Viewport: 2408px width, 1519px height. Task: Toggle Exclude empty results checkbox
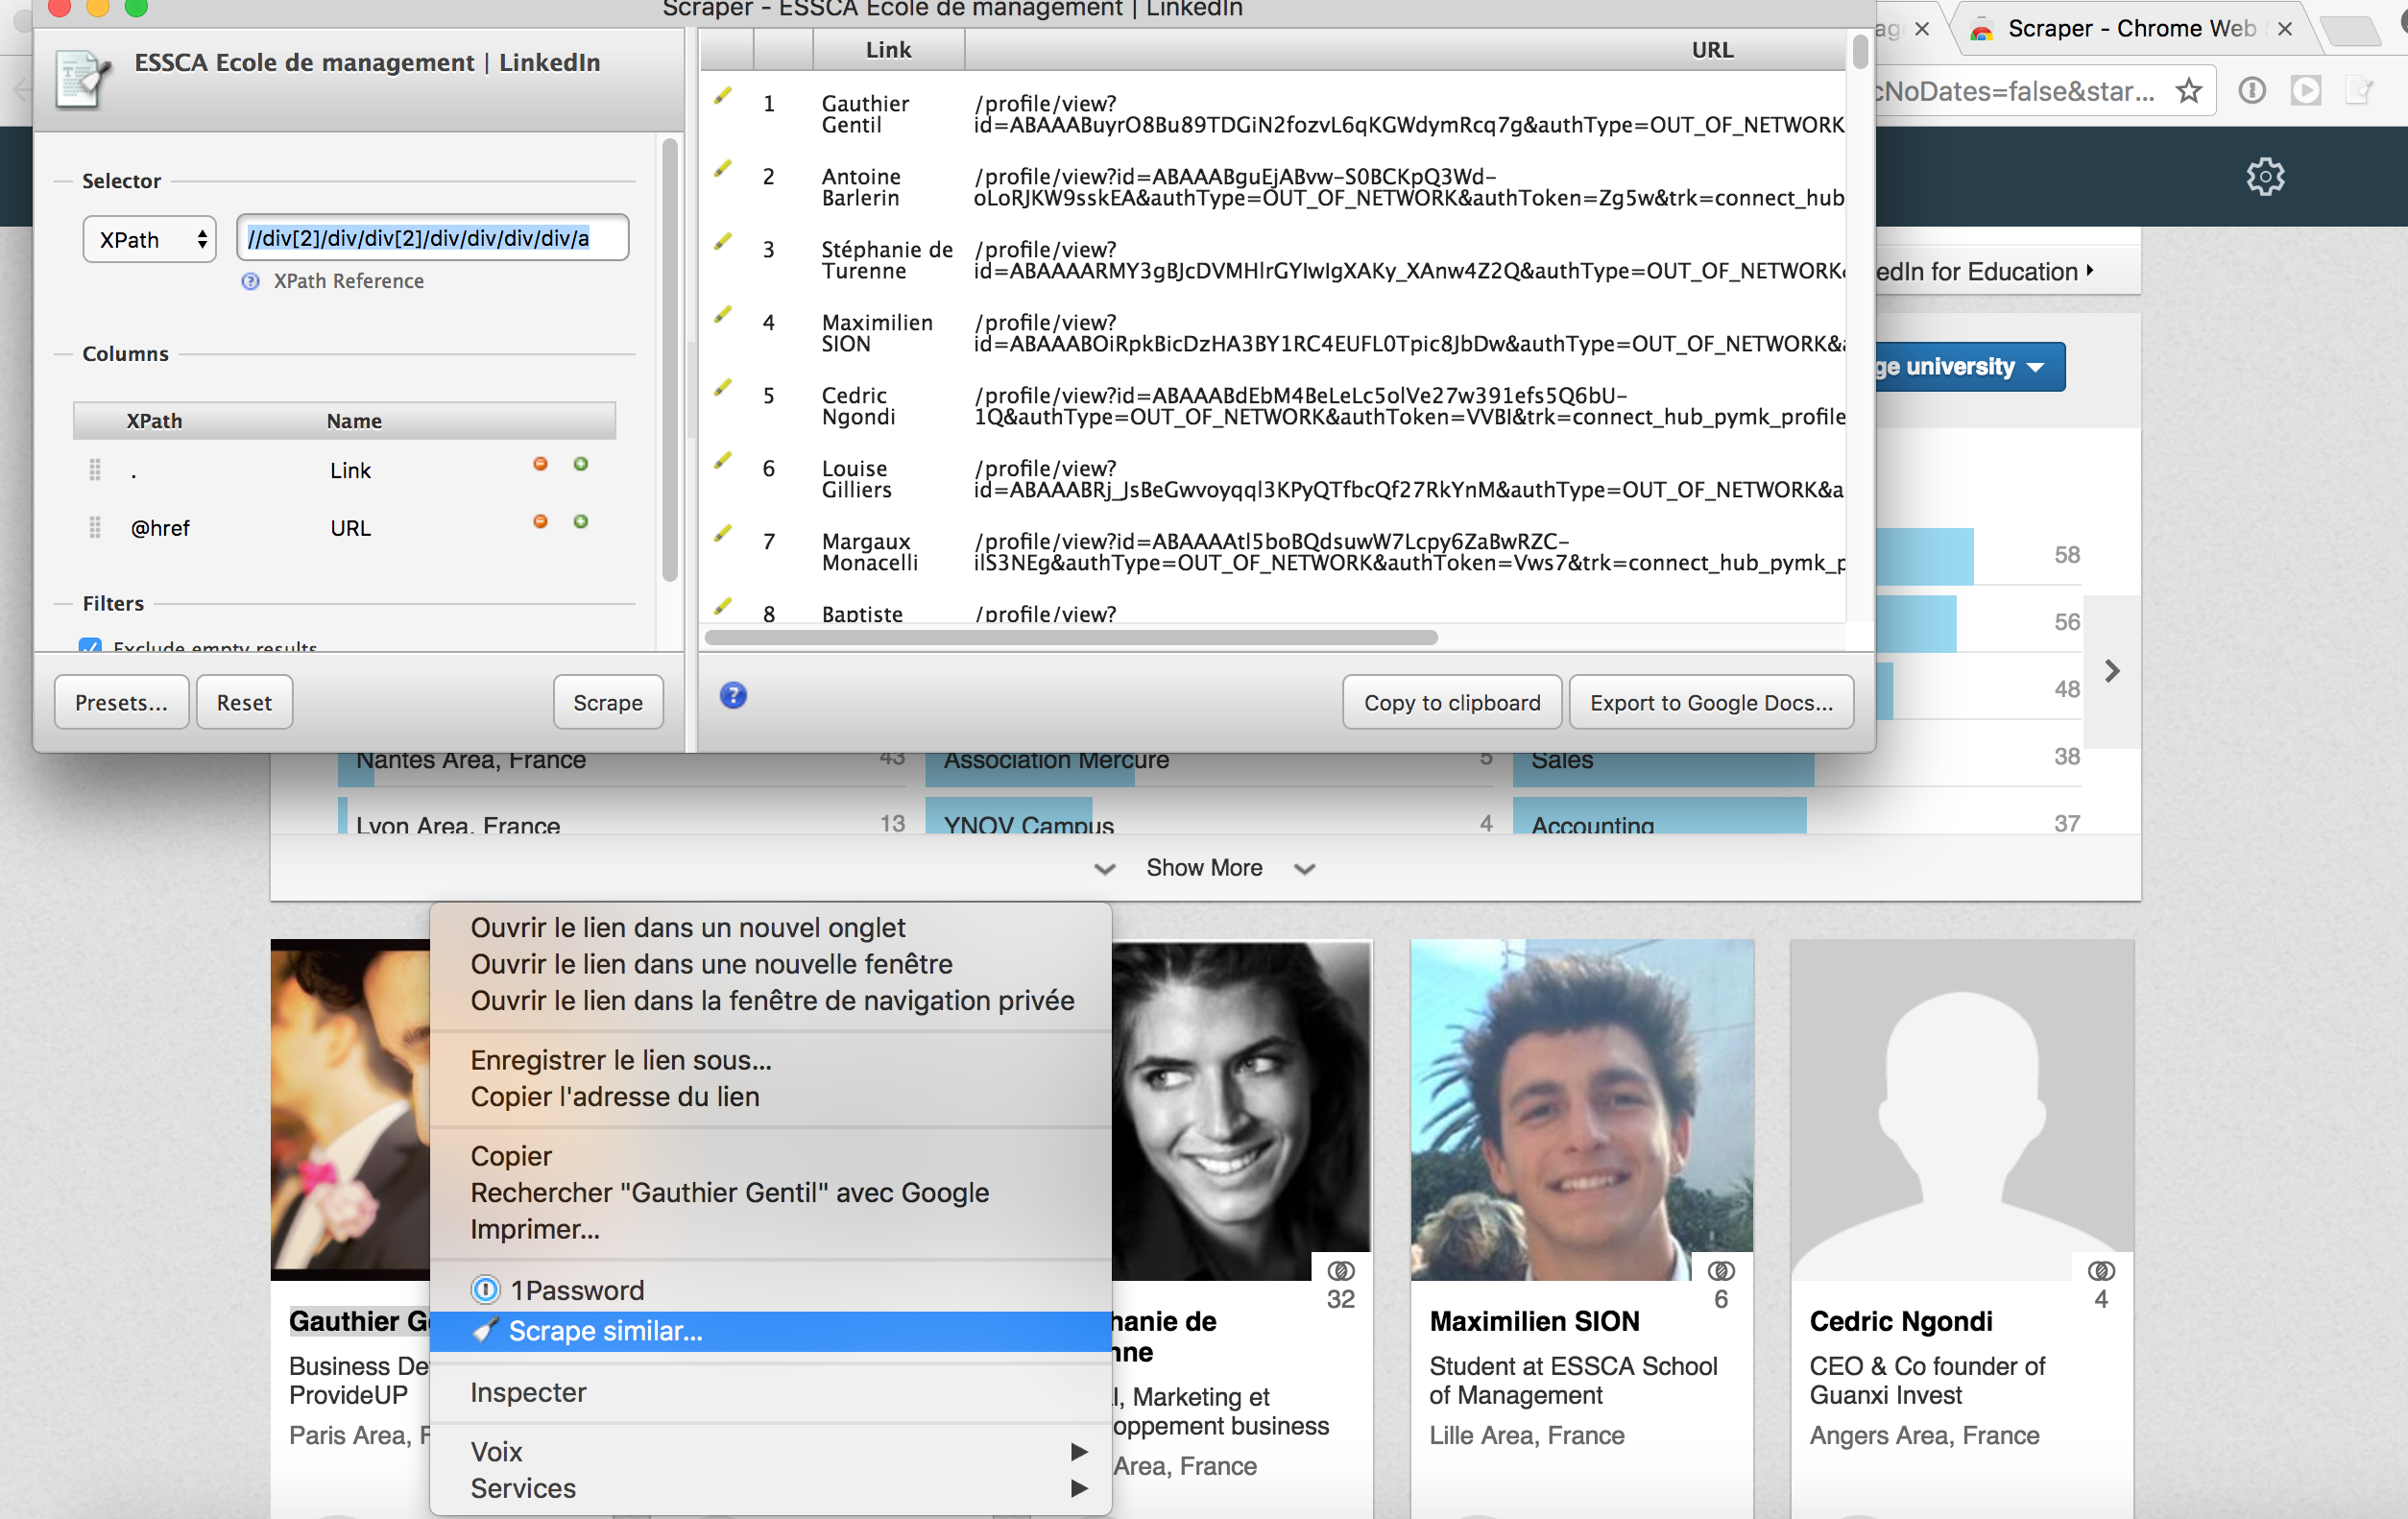pyautogui.click(x=91, y=646)
